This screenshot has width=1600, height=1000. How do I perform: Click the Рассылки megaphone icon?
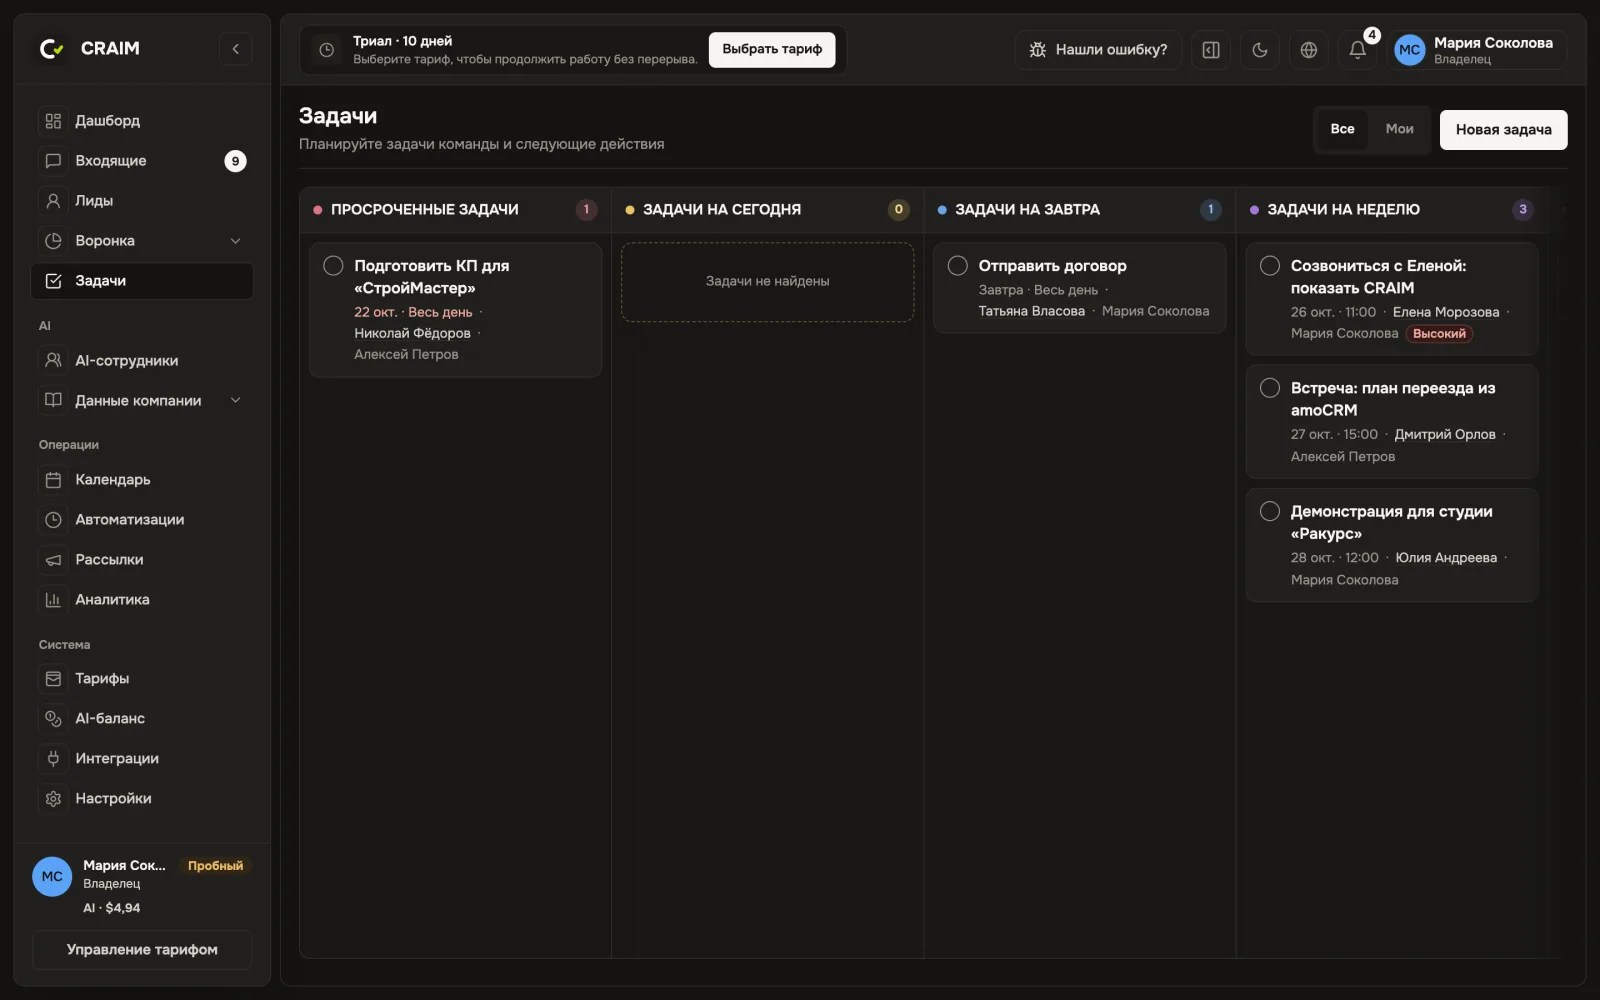point(54,560)
